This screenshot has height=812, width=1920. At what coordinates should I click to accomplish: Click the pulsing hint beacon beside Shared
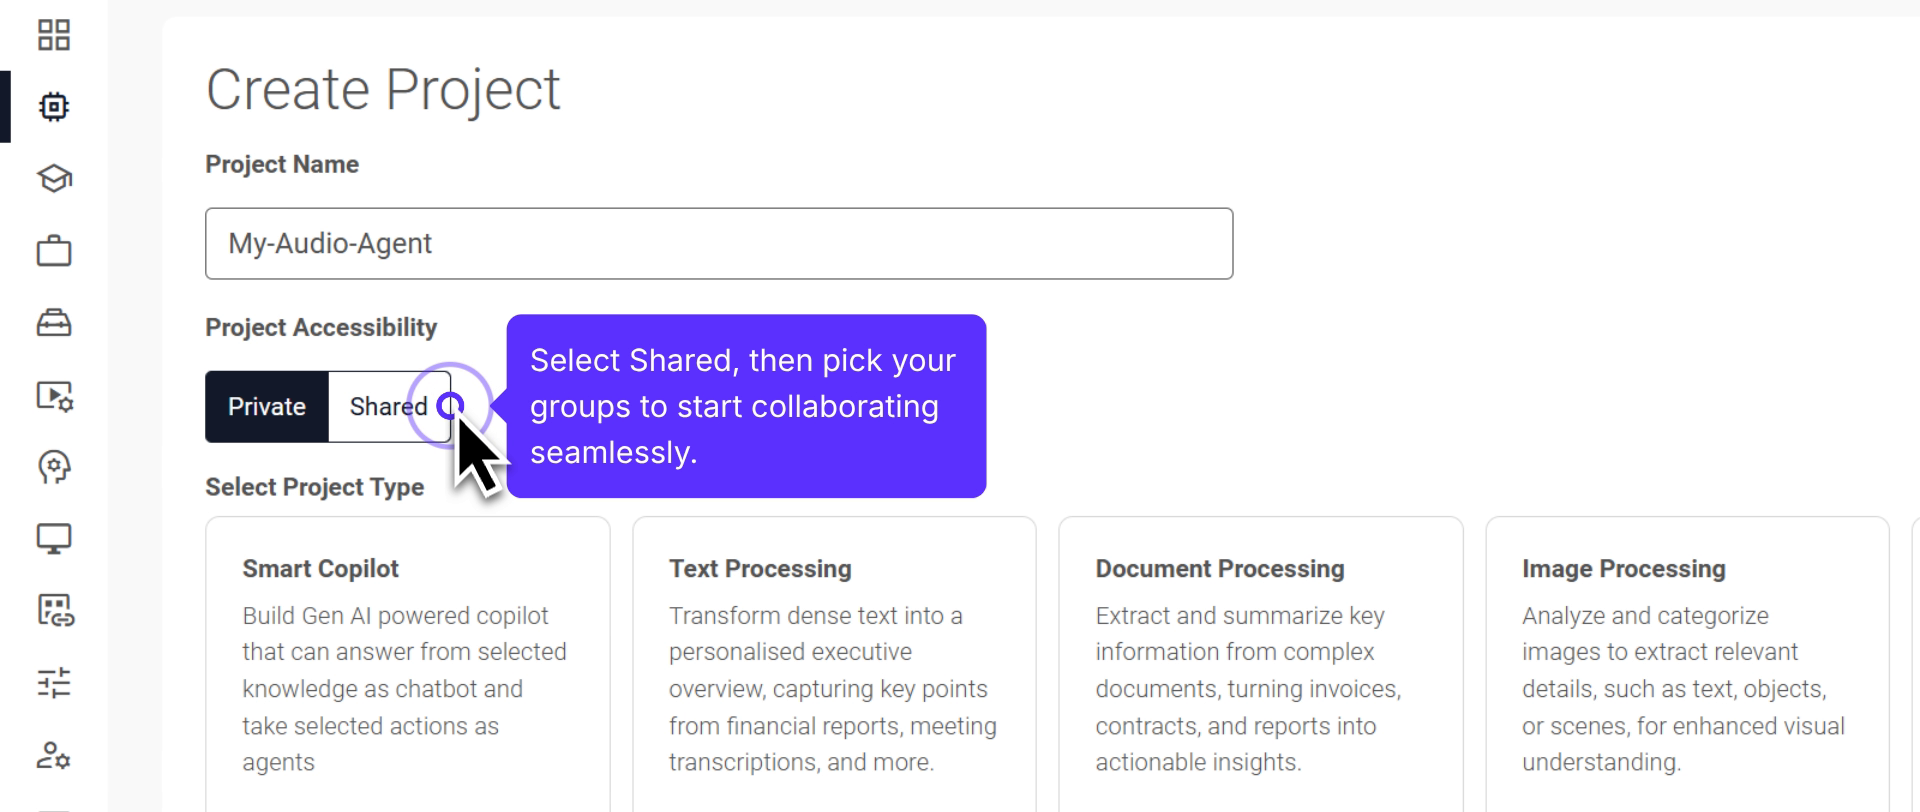click(x=450, y=405)
